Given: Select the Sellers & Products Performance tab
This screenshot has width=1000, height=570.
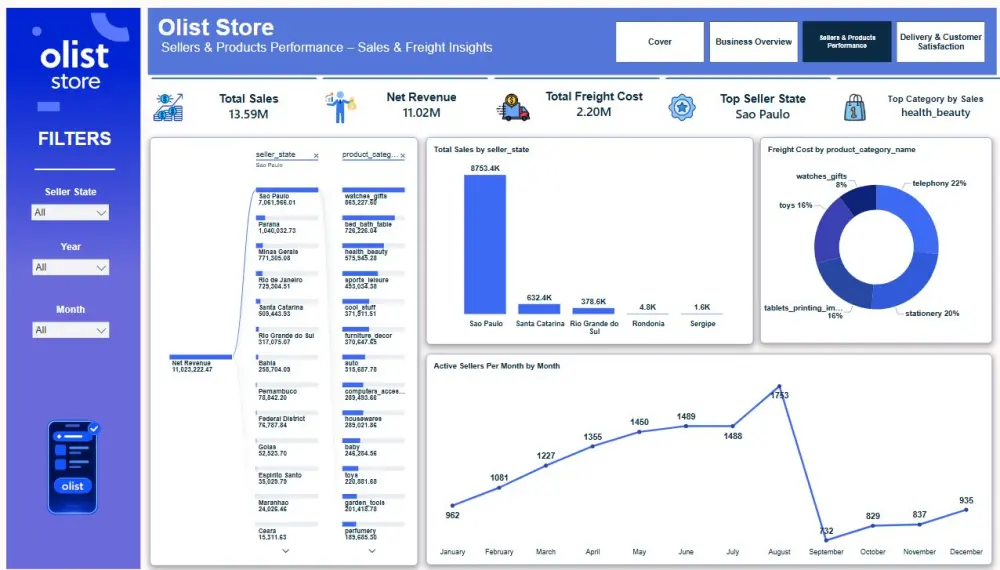Looking at the screenshot, I should [847, 41].
